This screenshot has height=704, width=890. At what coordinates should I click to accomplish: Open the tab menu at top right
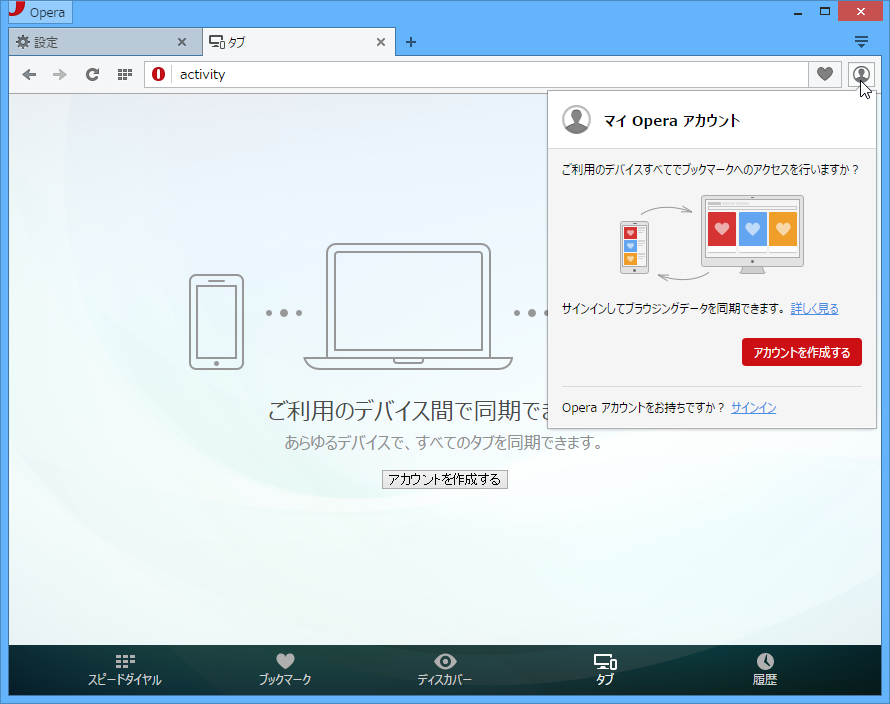pyautogui.click(x=861, y=42)
